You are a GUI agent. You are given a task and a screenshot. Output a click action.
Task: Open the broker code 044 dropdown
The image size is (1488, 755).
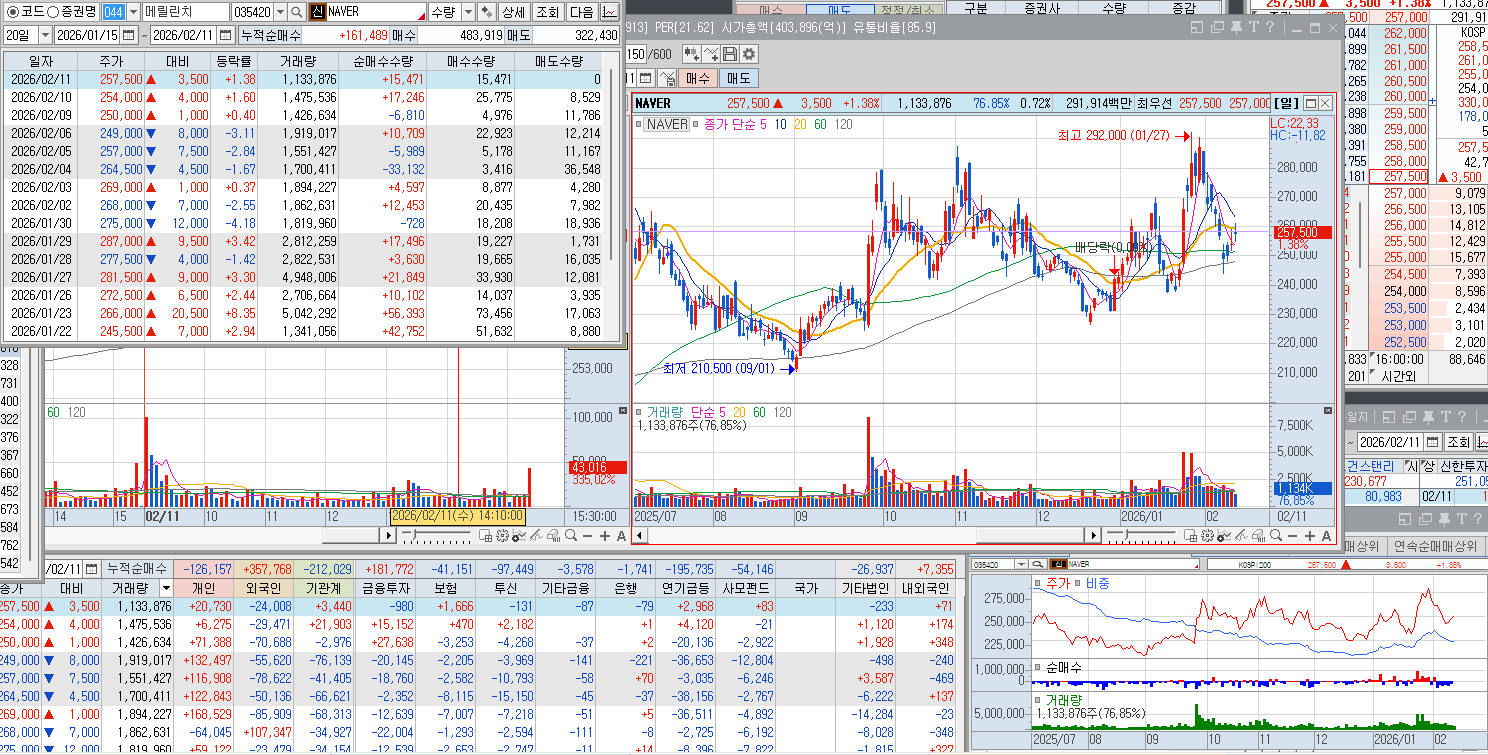133,12
